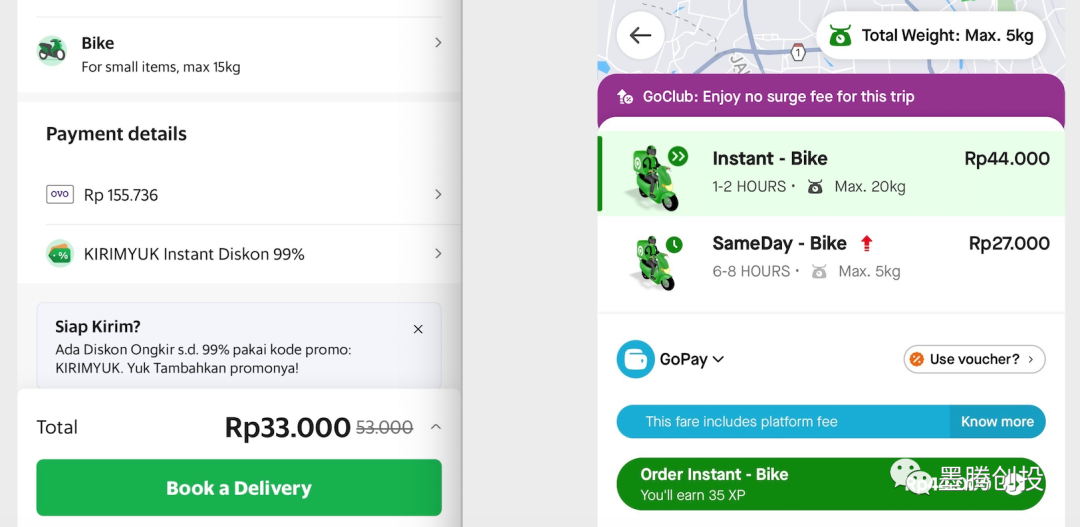Expand the Bike vehicle type chevron
Screen dimensions: 1080x527
pyautogui.click(x=438, y=43)
